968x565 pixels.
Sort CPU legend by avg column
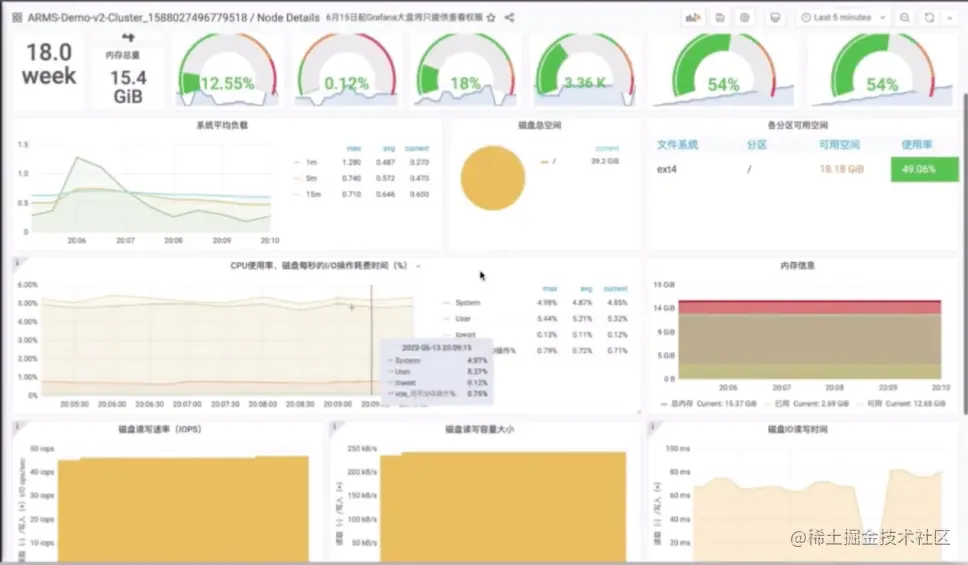586,289
